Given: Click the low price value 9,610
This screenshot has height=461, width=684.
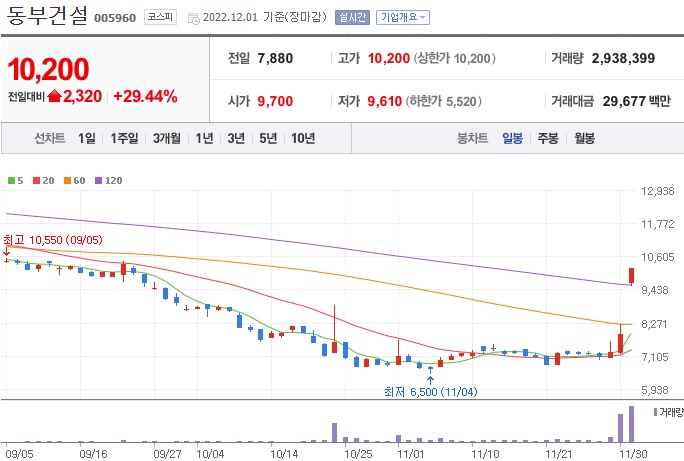Looking at the screenshot, I should point(384,101).
